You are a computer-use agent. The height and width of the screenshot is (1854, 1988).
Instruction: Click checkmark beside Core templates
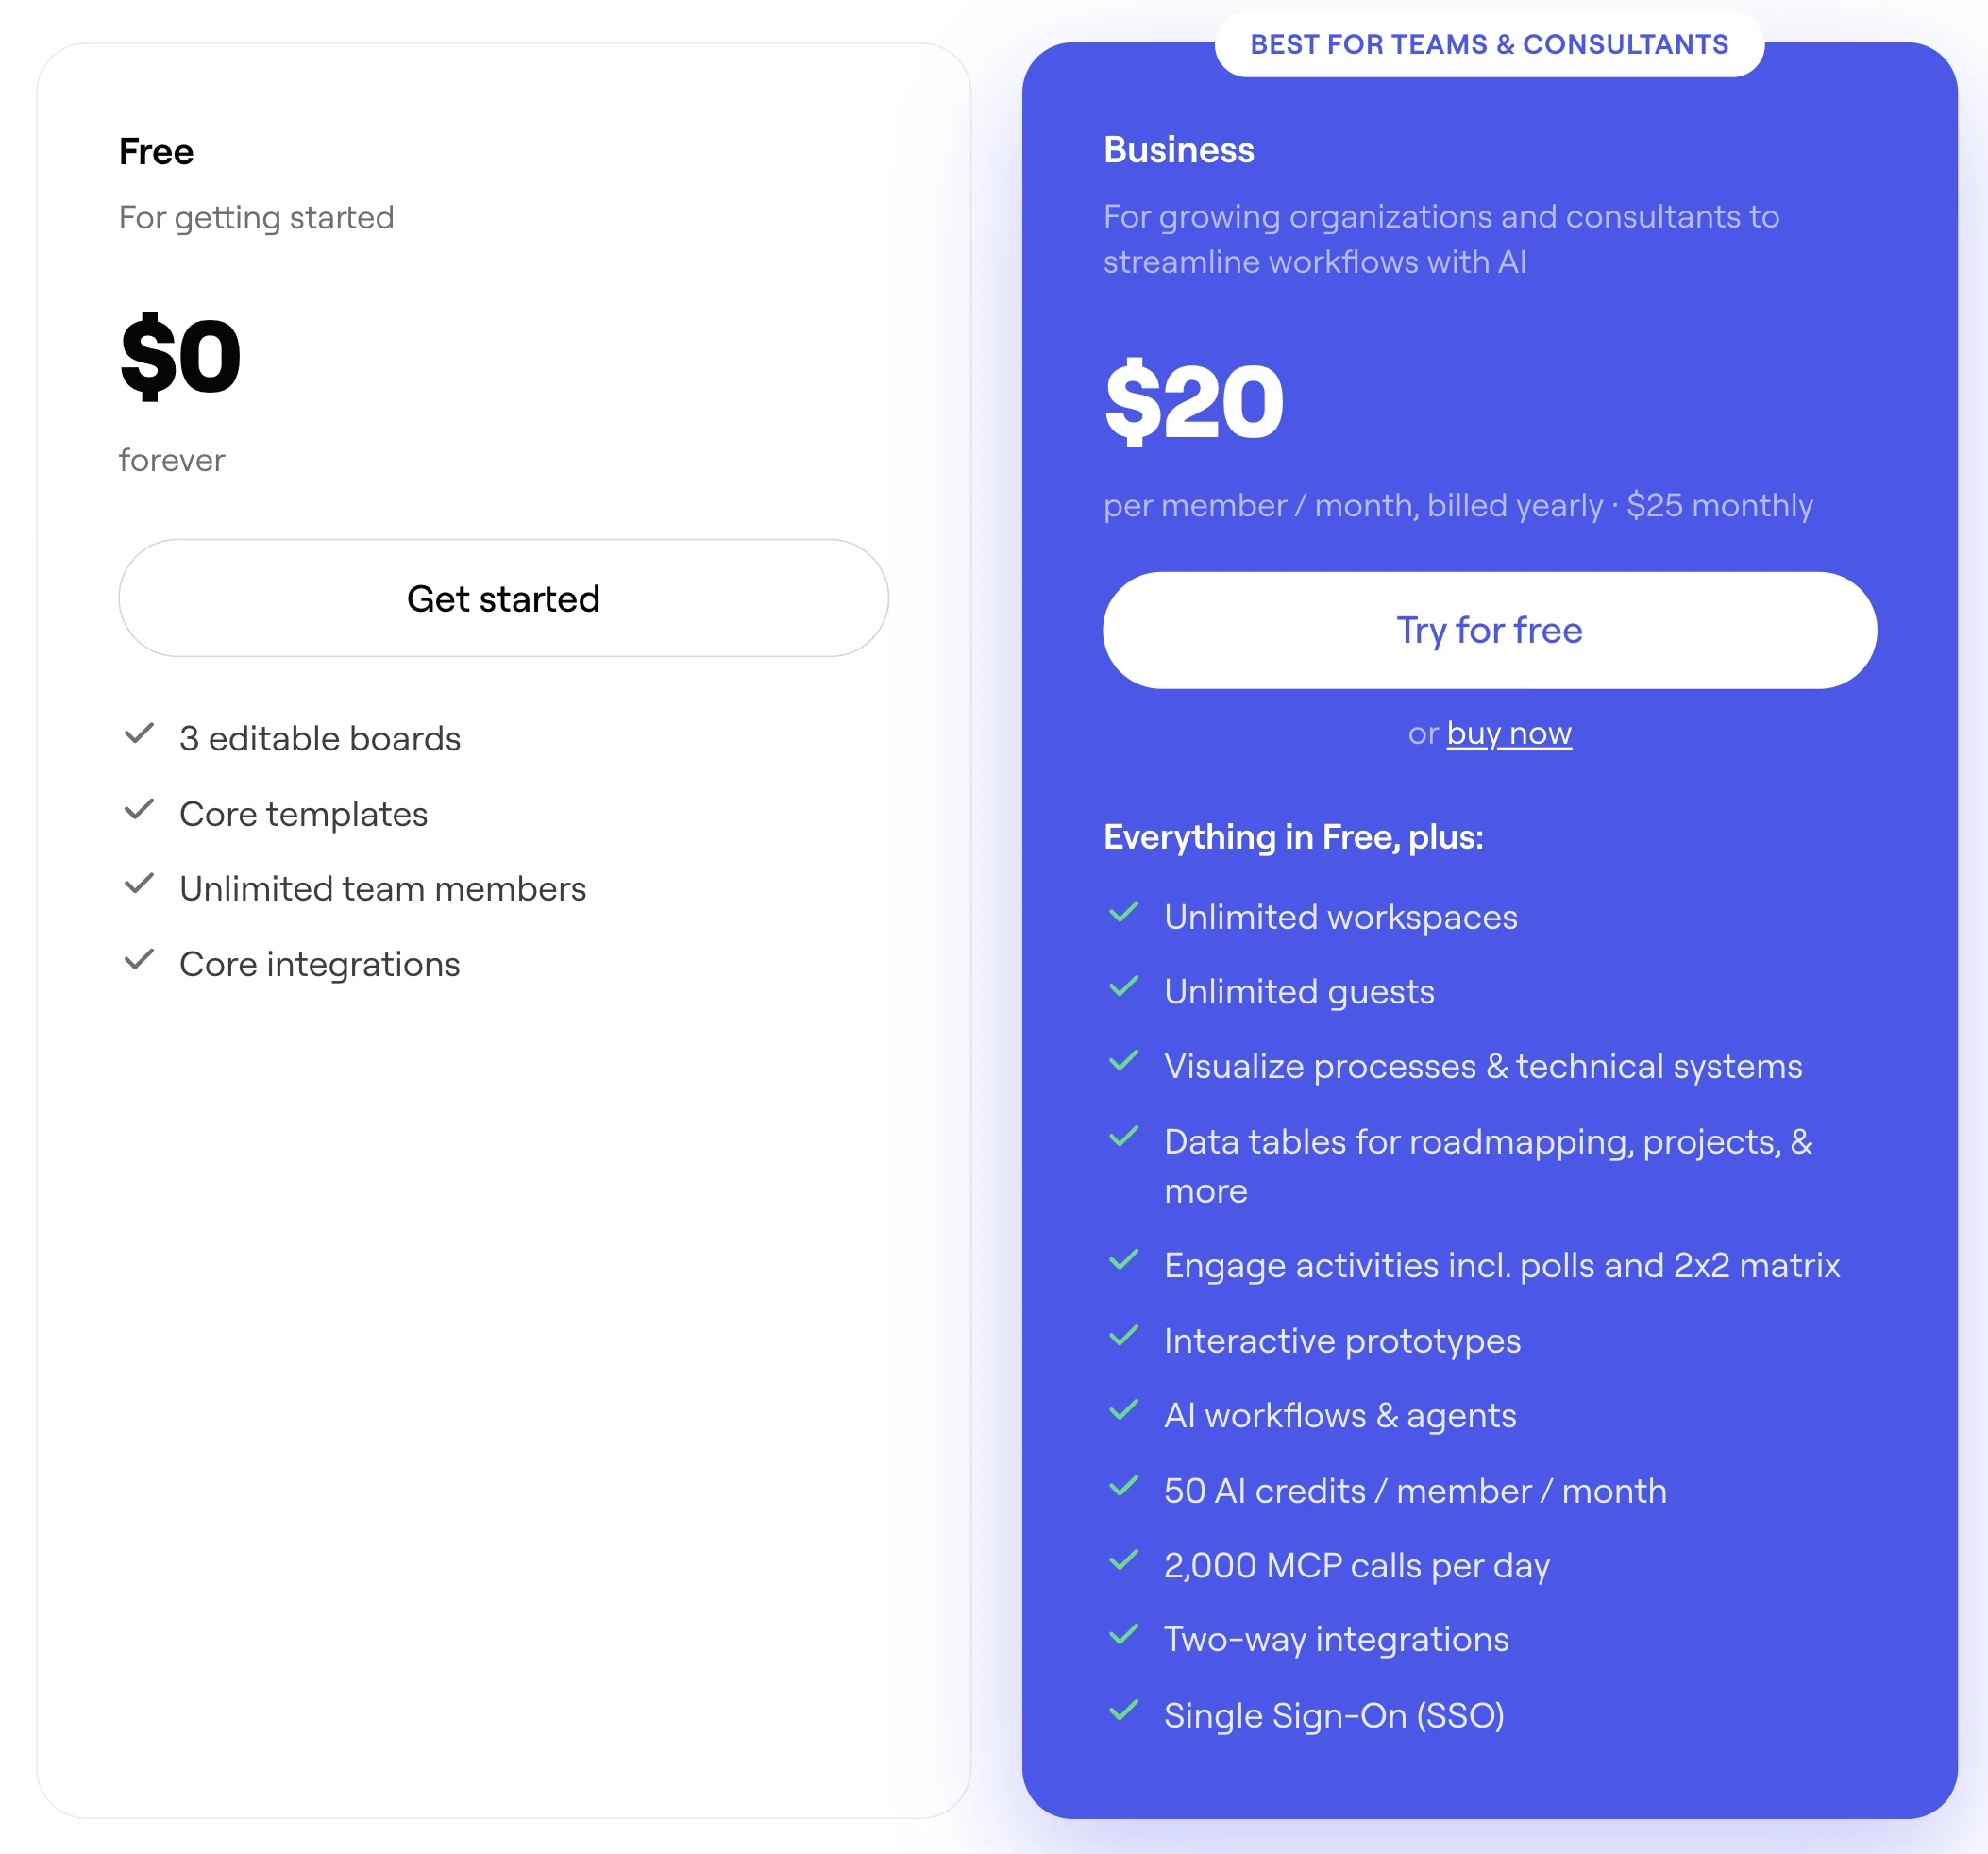139,809
